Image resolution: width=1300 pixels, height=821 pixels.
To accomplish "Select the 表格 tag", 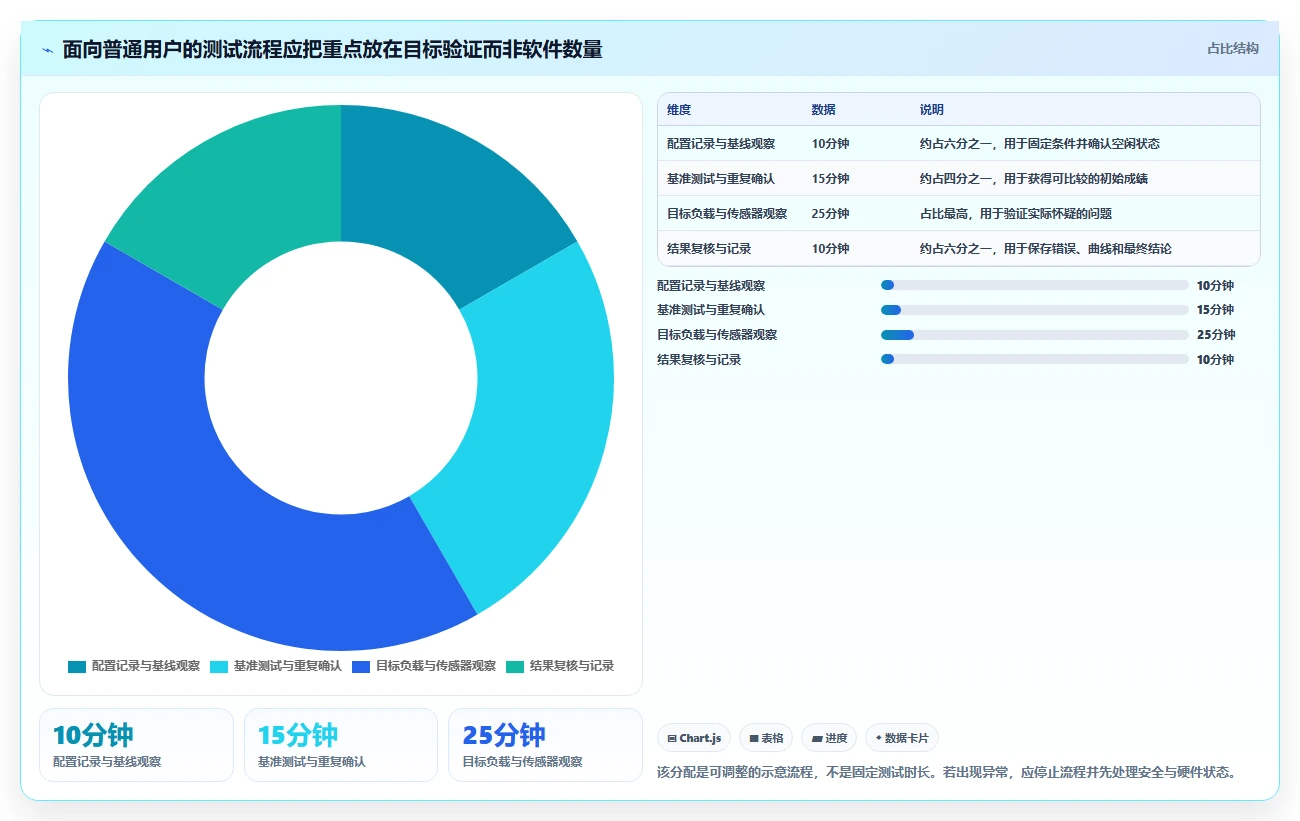I will coord(766,738).
